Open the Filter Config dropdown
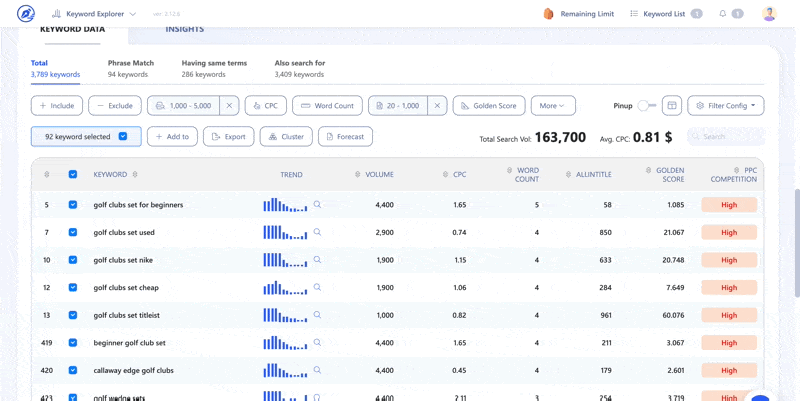 point(726,106)
